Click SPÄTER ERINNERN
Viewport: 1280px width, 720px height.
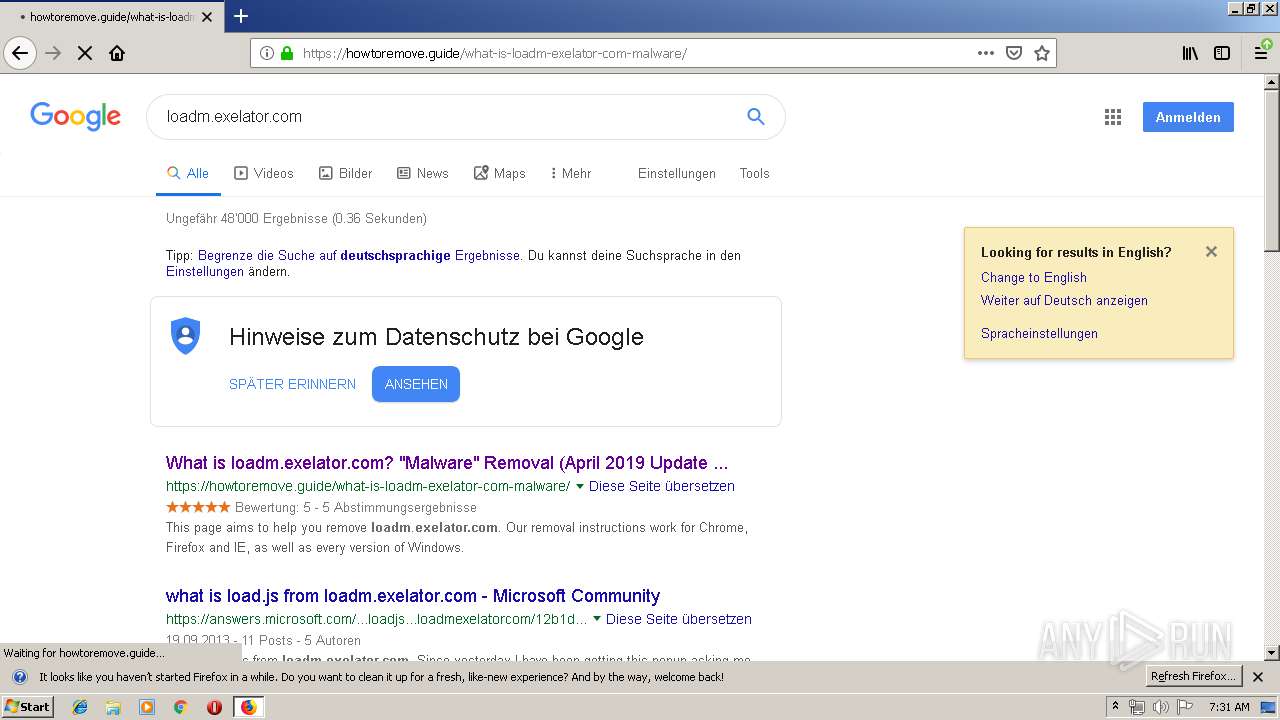click(292, 384)
